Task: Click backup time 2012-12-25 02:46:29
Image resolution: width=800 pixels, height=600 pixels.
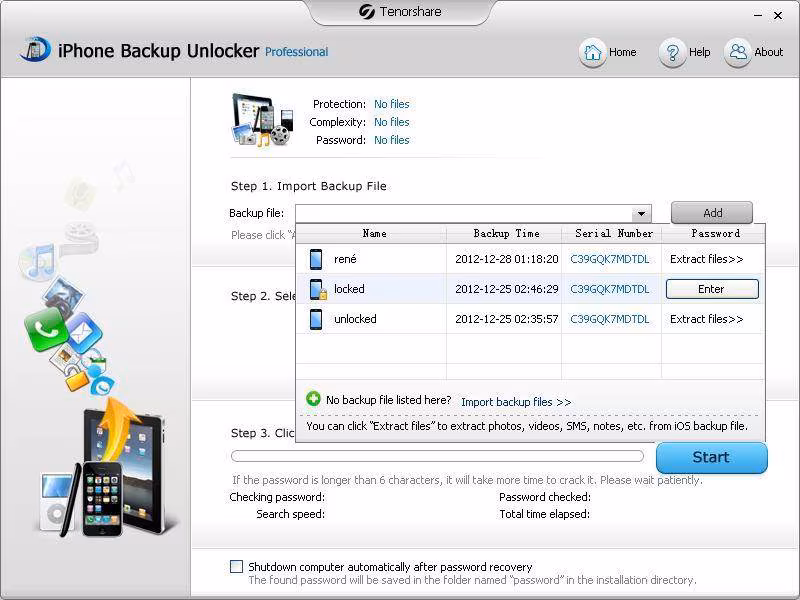Action: [507, 289]
